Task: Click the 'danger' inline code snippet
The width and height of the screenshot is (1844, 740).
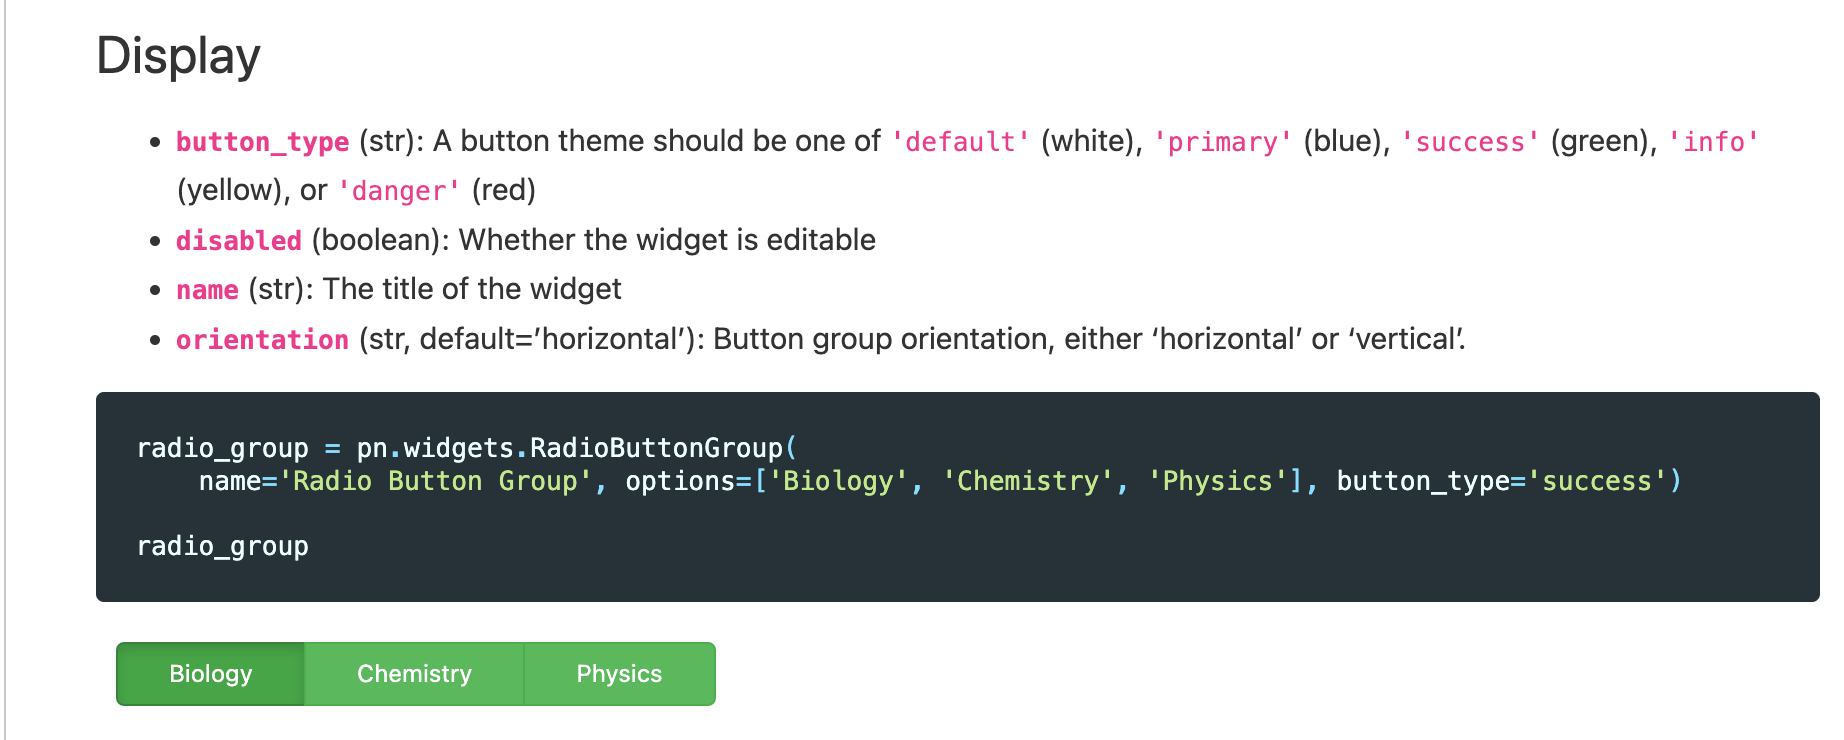Action: pos(397,190)
